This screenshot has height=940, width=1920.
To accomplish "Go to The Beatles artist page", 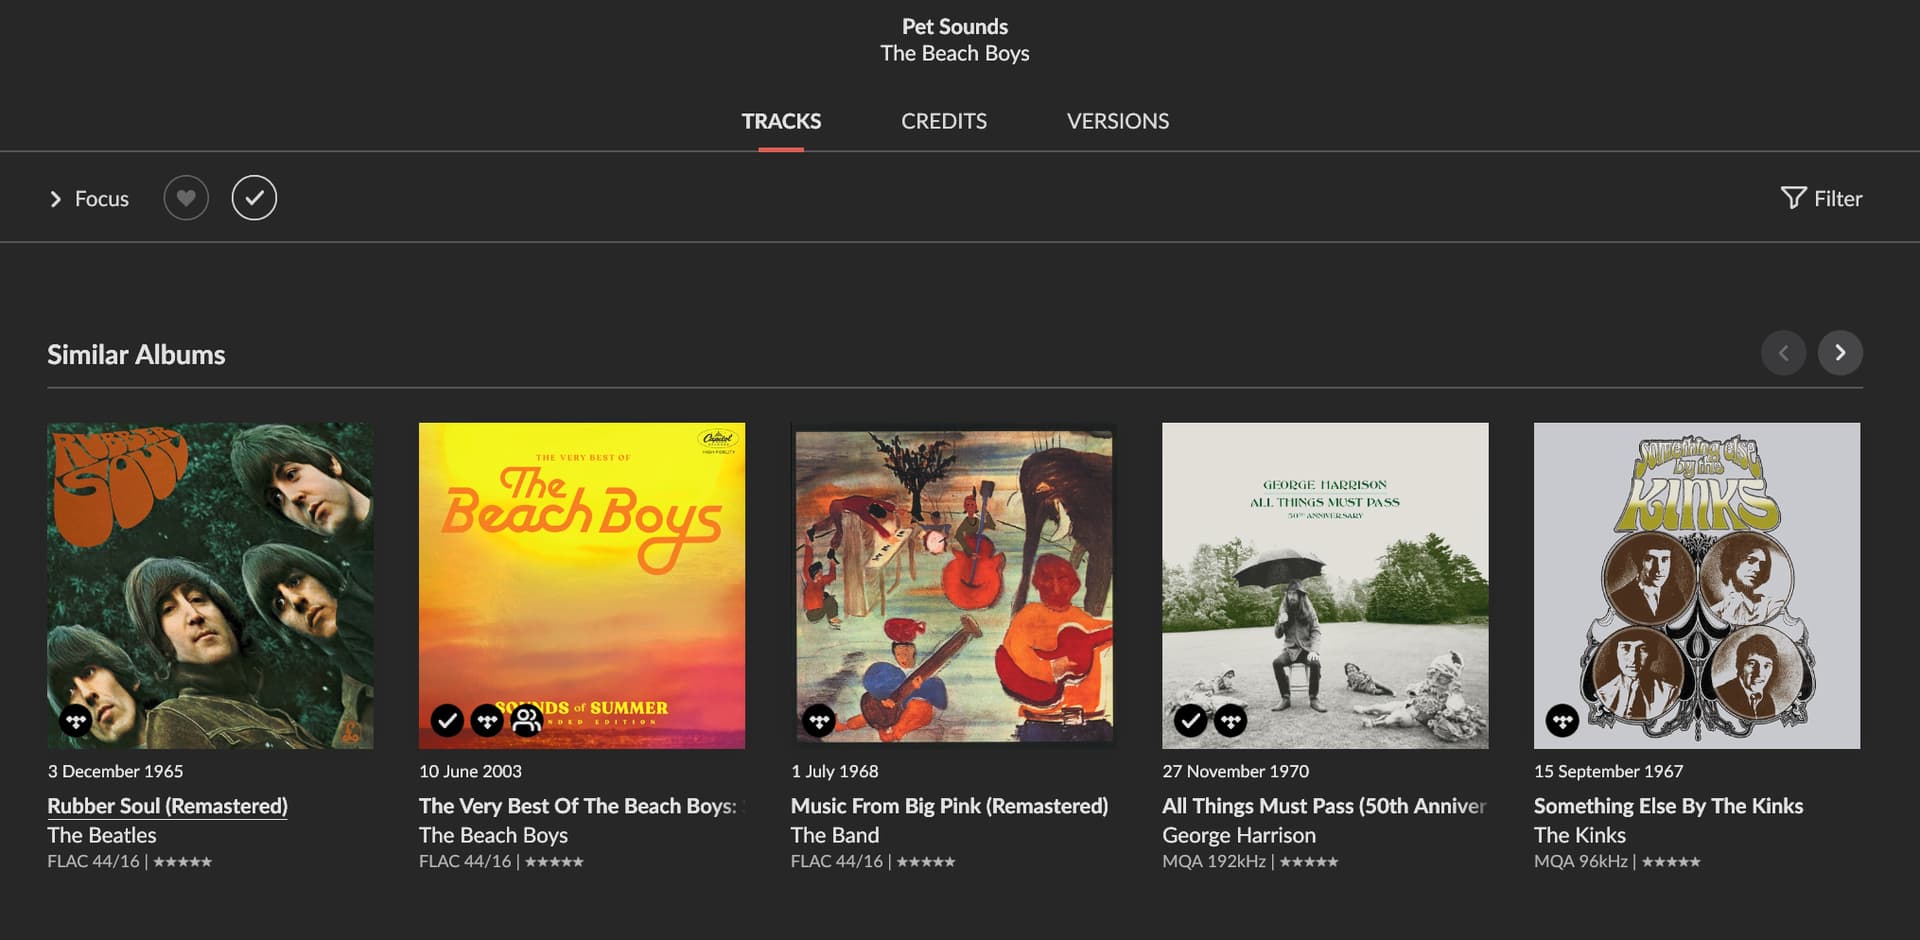I will click(102, 835).
